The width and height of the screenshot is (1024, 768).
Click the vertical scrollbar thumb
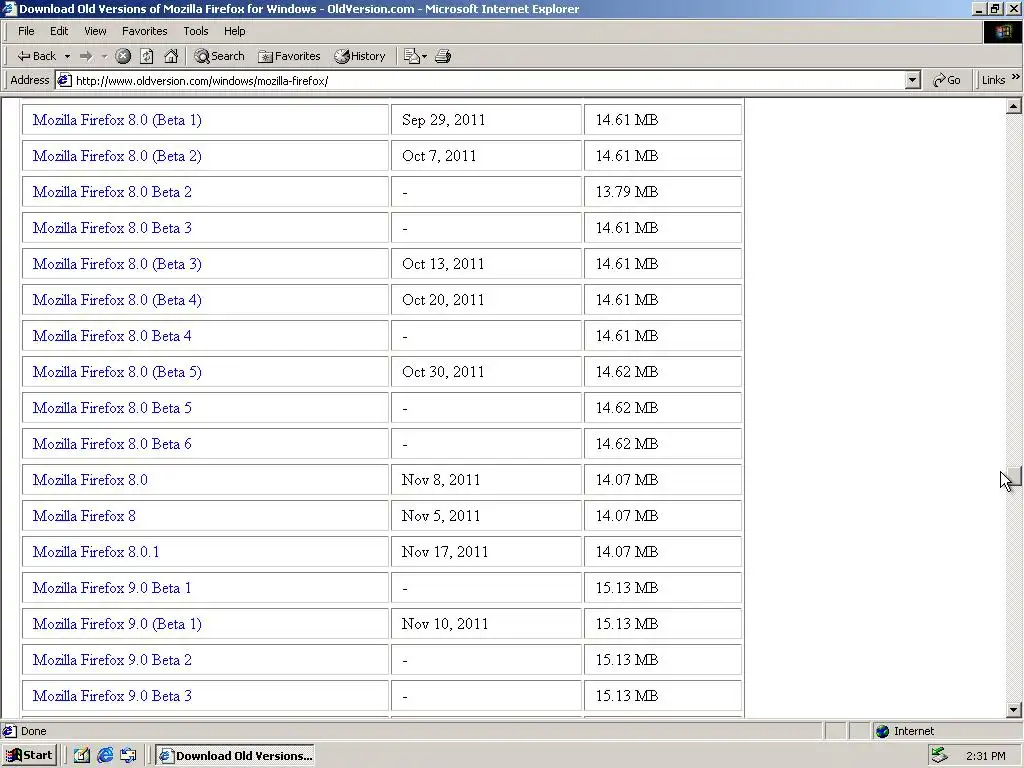pyautogui.click(x=1014, y=477)
